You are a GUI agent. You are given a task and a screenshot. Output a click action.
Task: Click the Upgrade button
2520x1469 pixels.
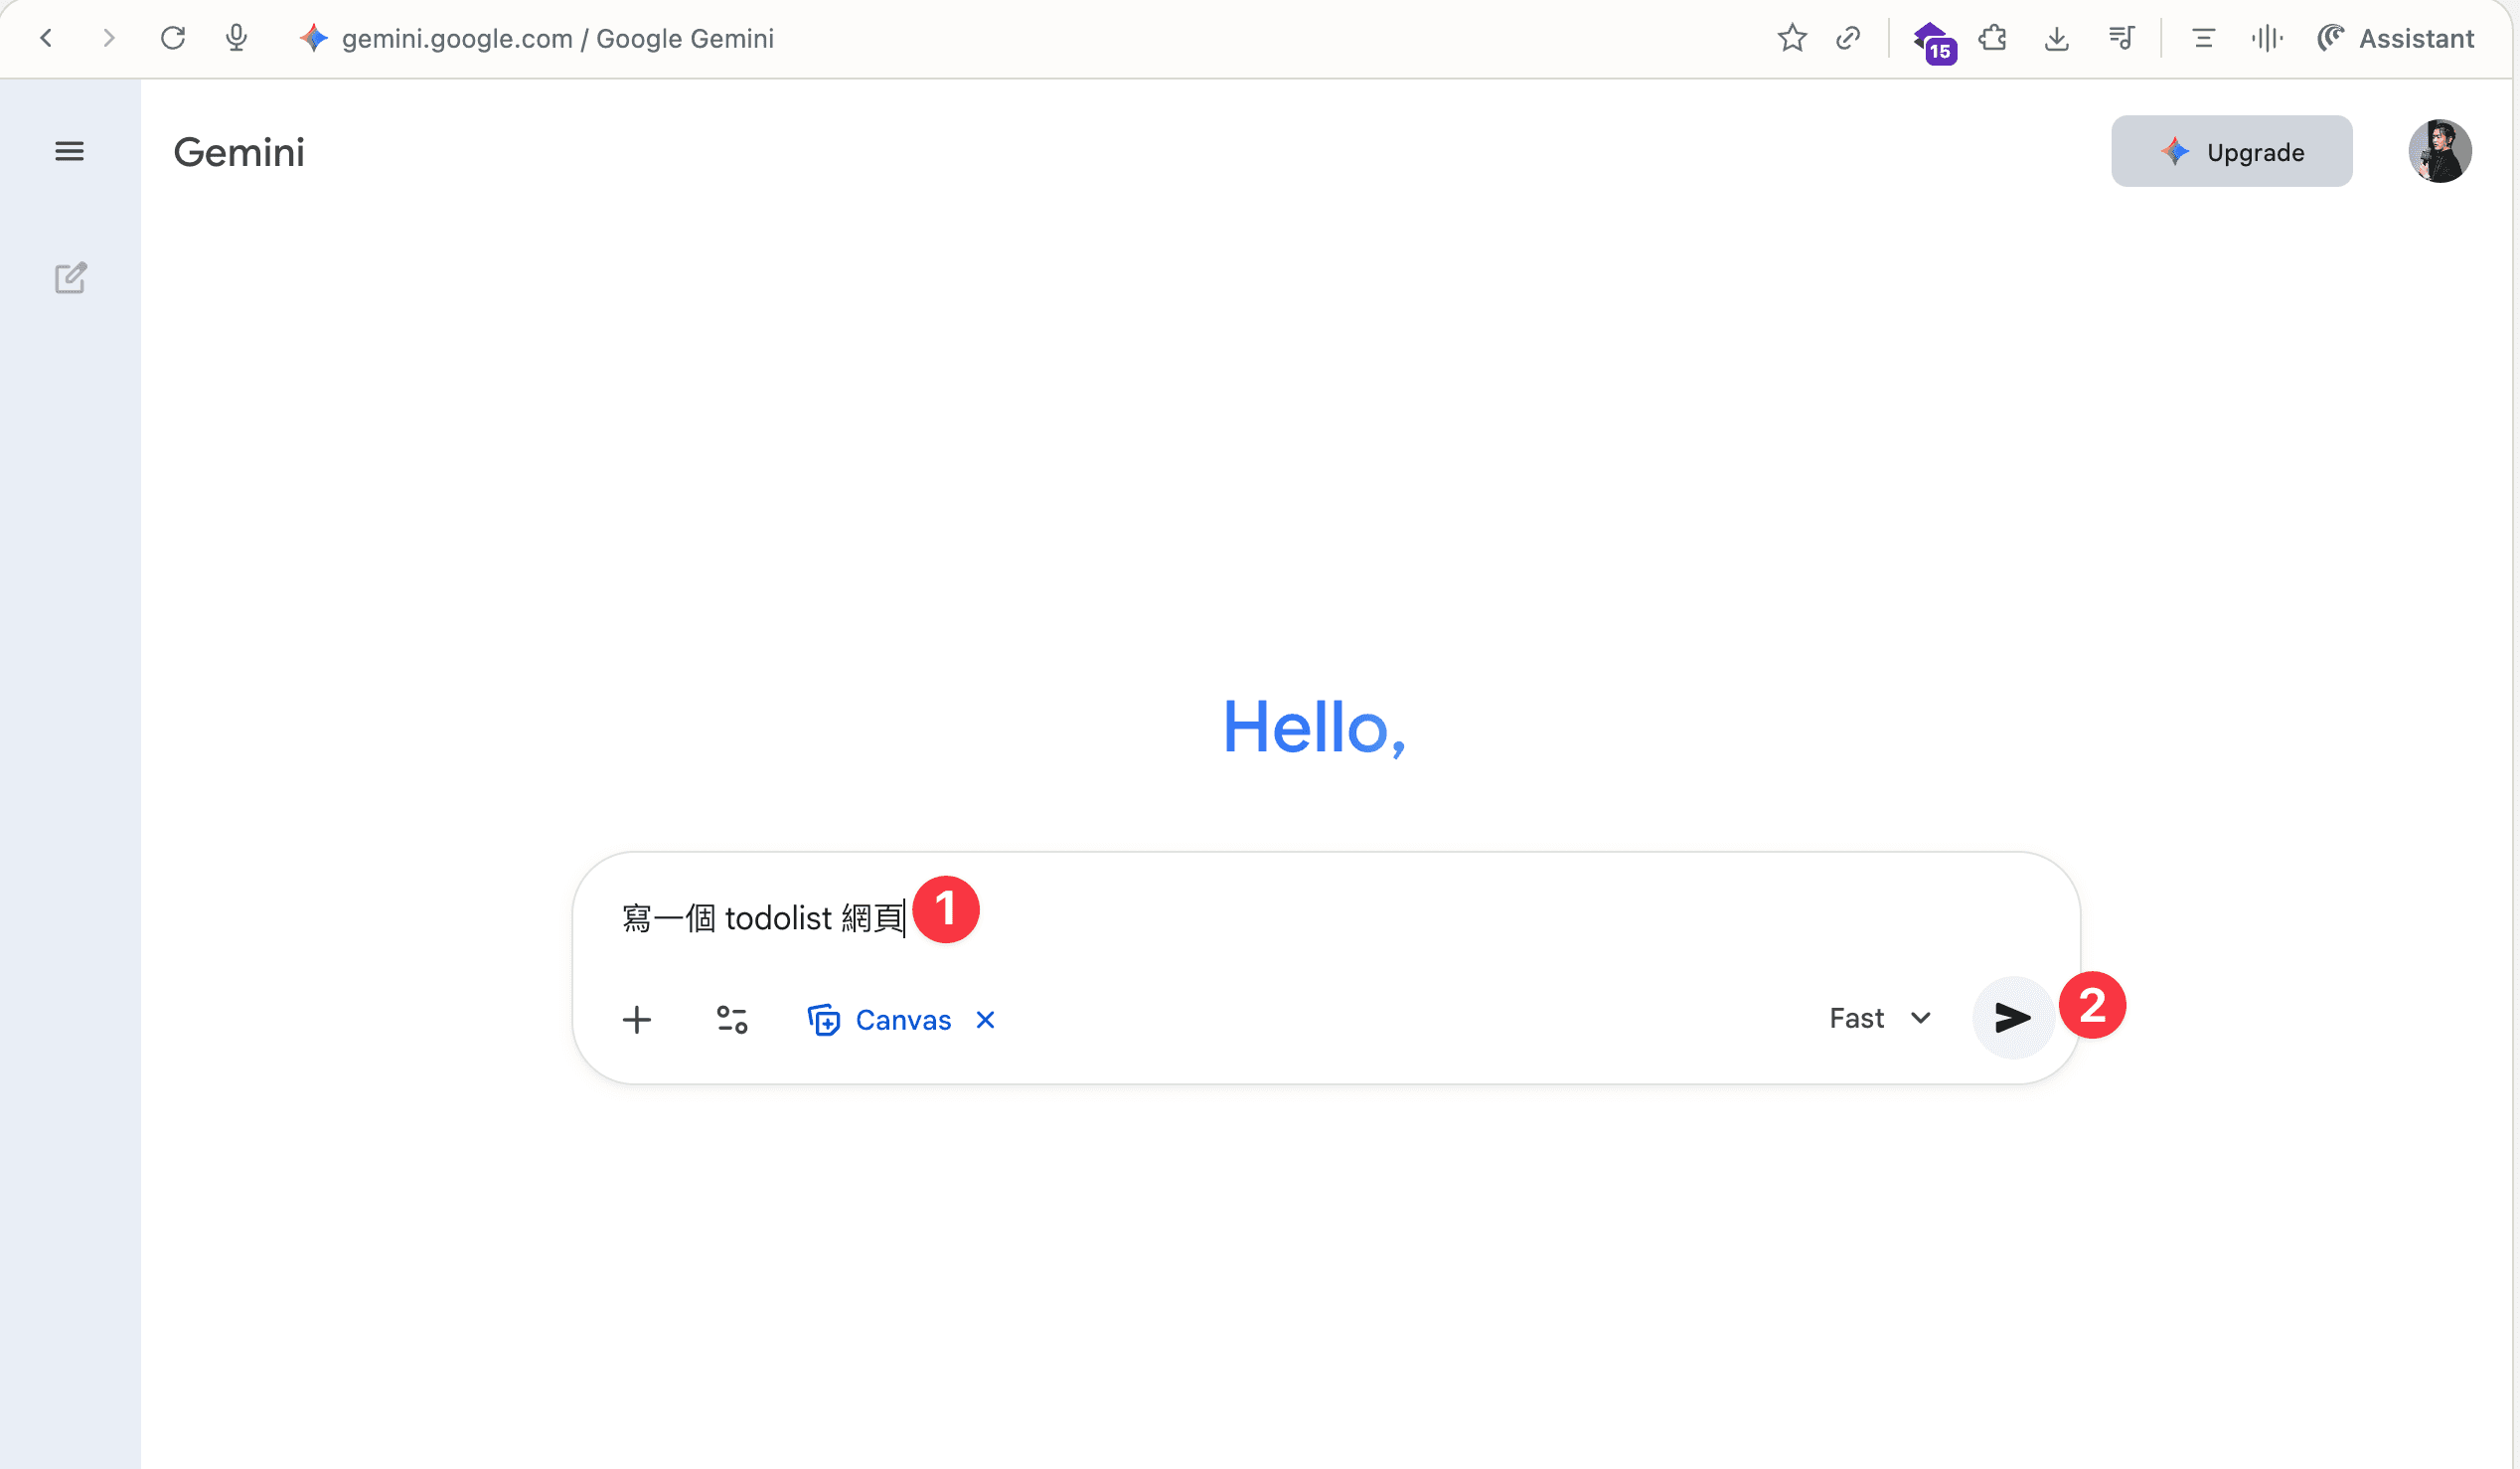coord(2232,151)
